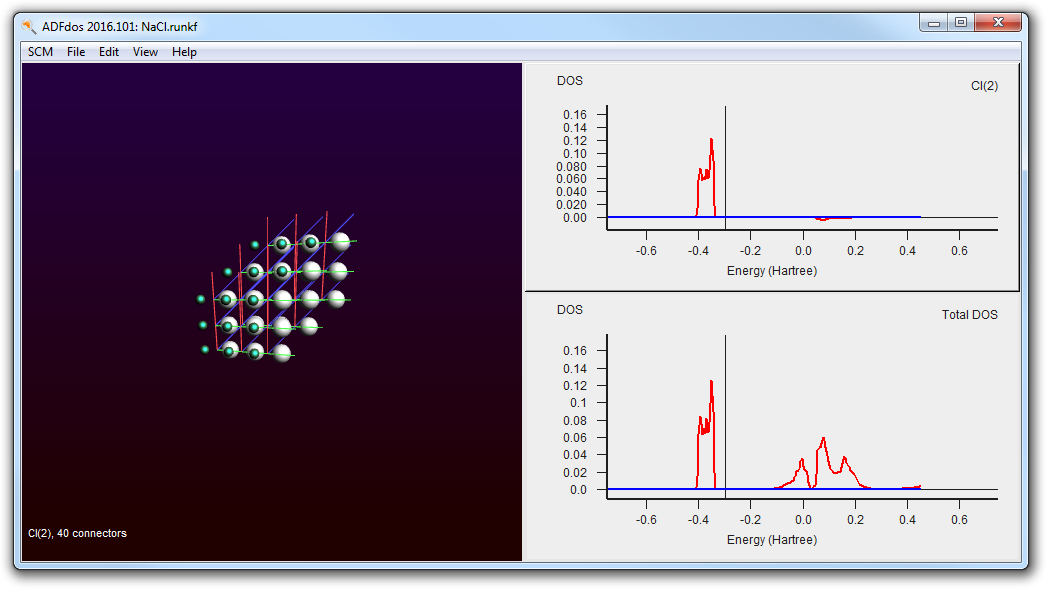
Task: Click the Total DOS label in lower plot
Action: (x=970, y=315)
